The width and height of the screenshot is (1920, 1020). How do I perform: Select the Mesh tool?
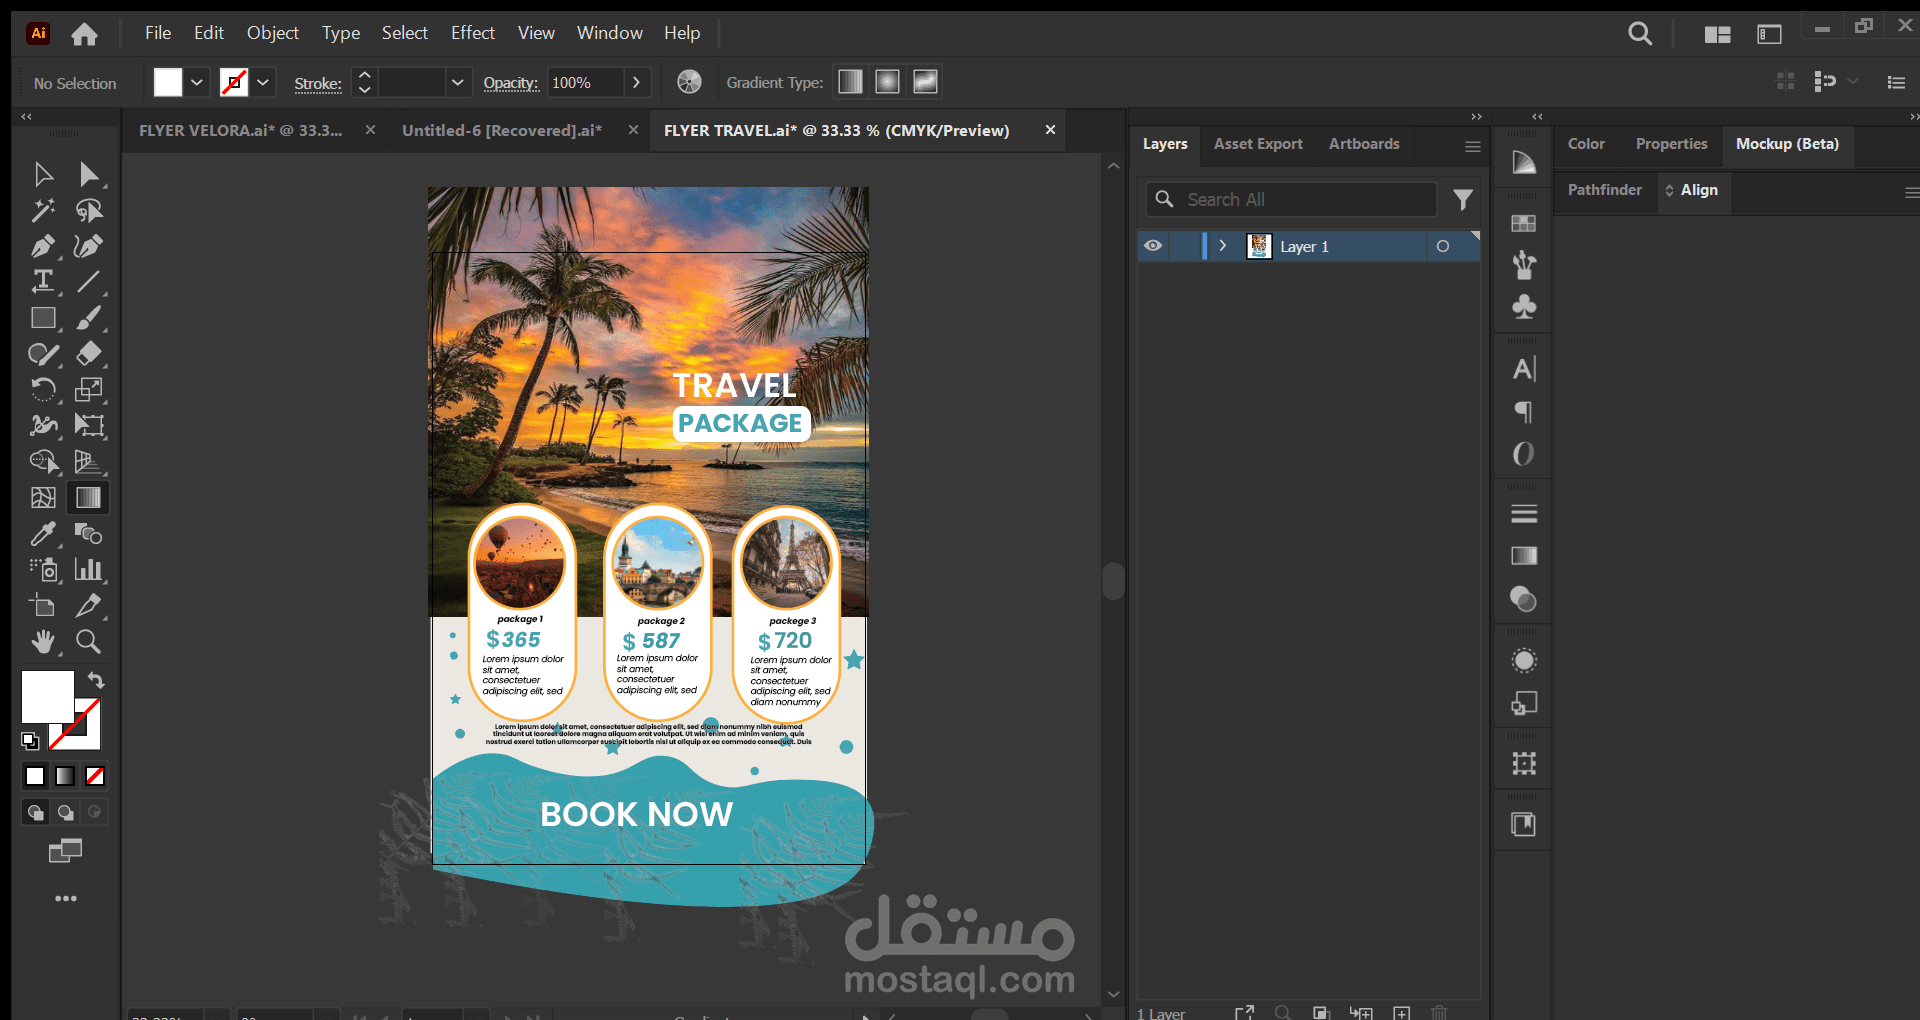(43, 498)
